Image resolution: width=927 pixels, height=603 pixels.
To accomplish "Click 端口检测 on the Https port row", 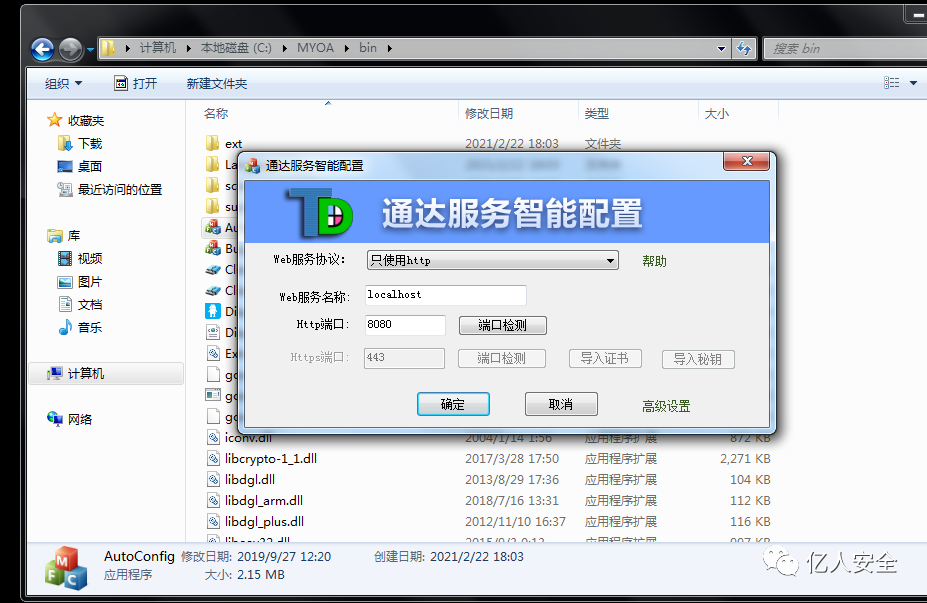I will (501, 358).
